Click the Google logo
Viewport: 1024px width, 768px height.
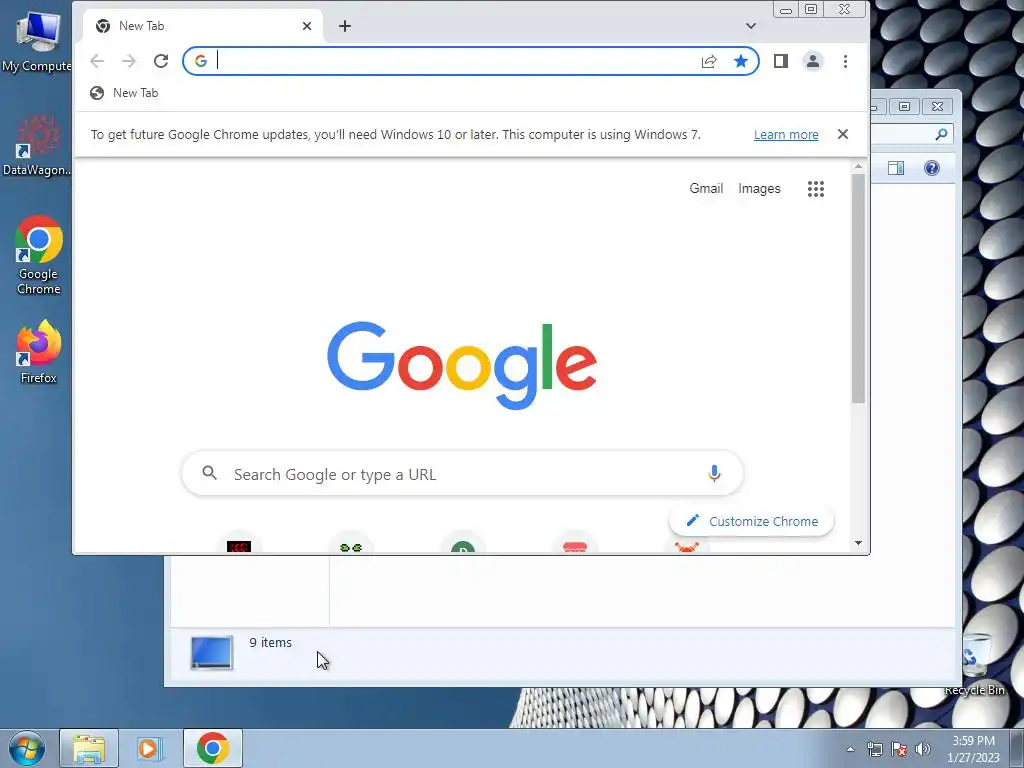tap(462, 365)
